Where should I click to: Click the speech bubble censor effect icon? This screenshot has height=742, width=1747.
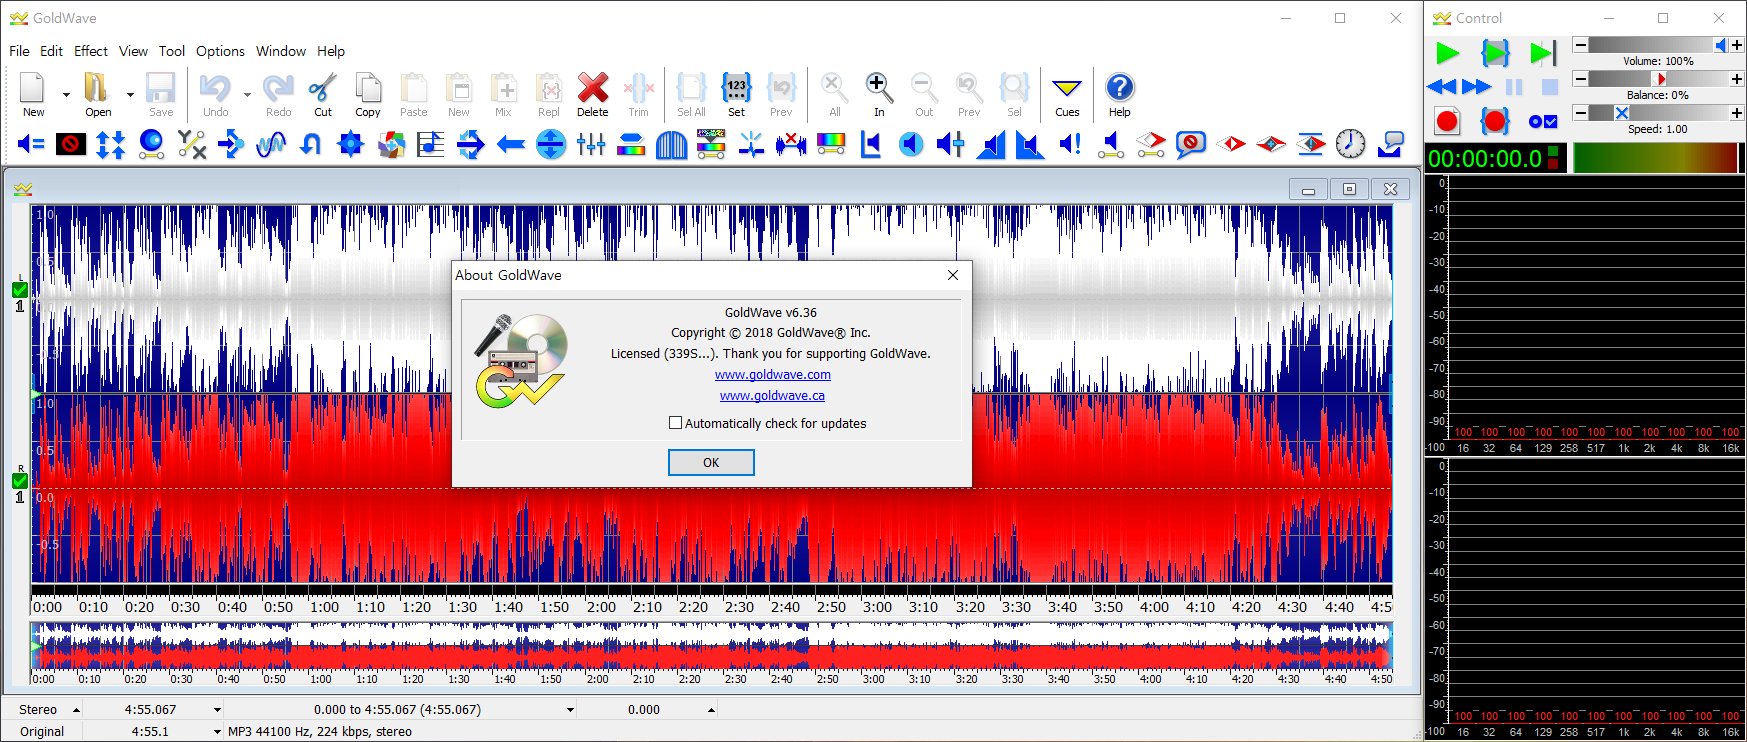click(1190, 144)
